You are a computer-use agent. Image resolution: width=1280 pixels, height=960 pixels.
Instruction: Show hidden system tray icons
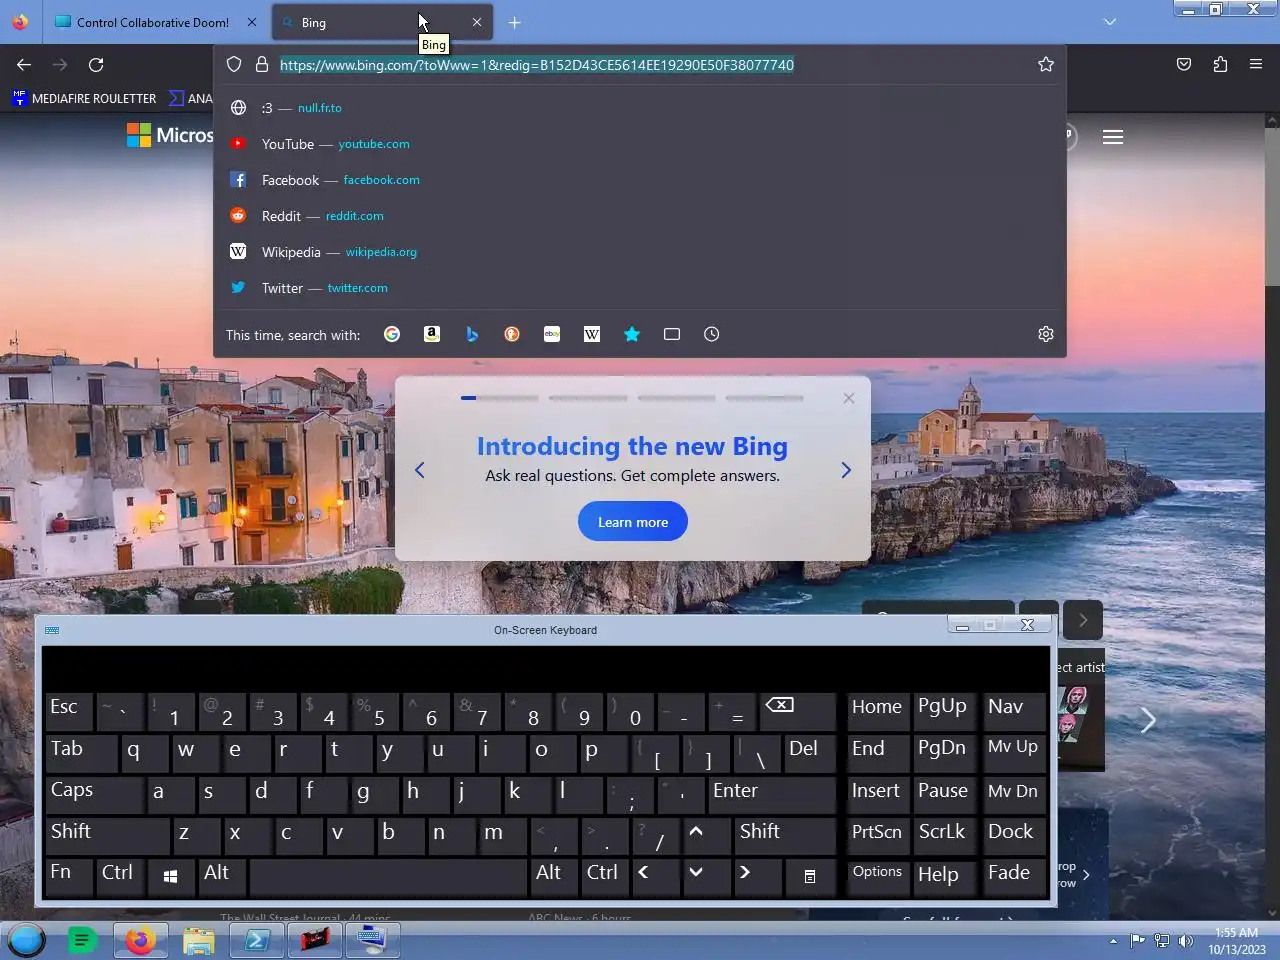pos(1113,940)
